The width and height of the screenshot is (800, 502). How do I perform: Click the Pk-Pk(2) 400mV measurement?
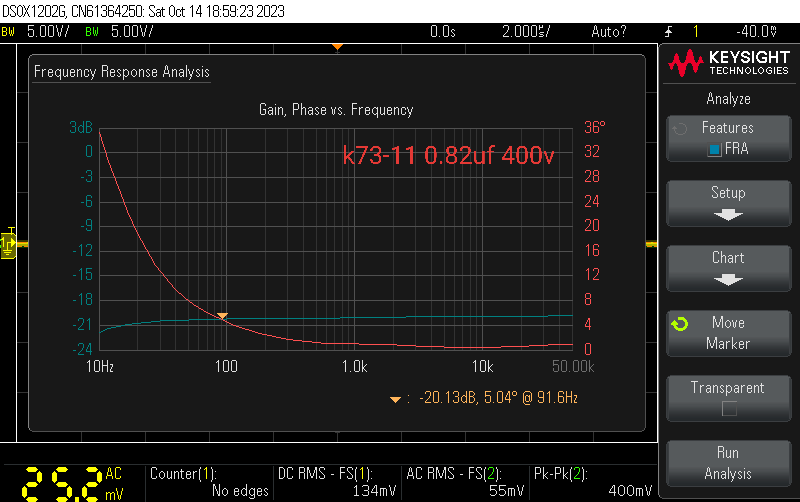[593, 482]
